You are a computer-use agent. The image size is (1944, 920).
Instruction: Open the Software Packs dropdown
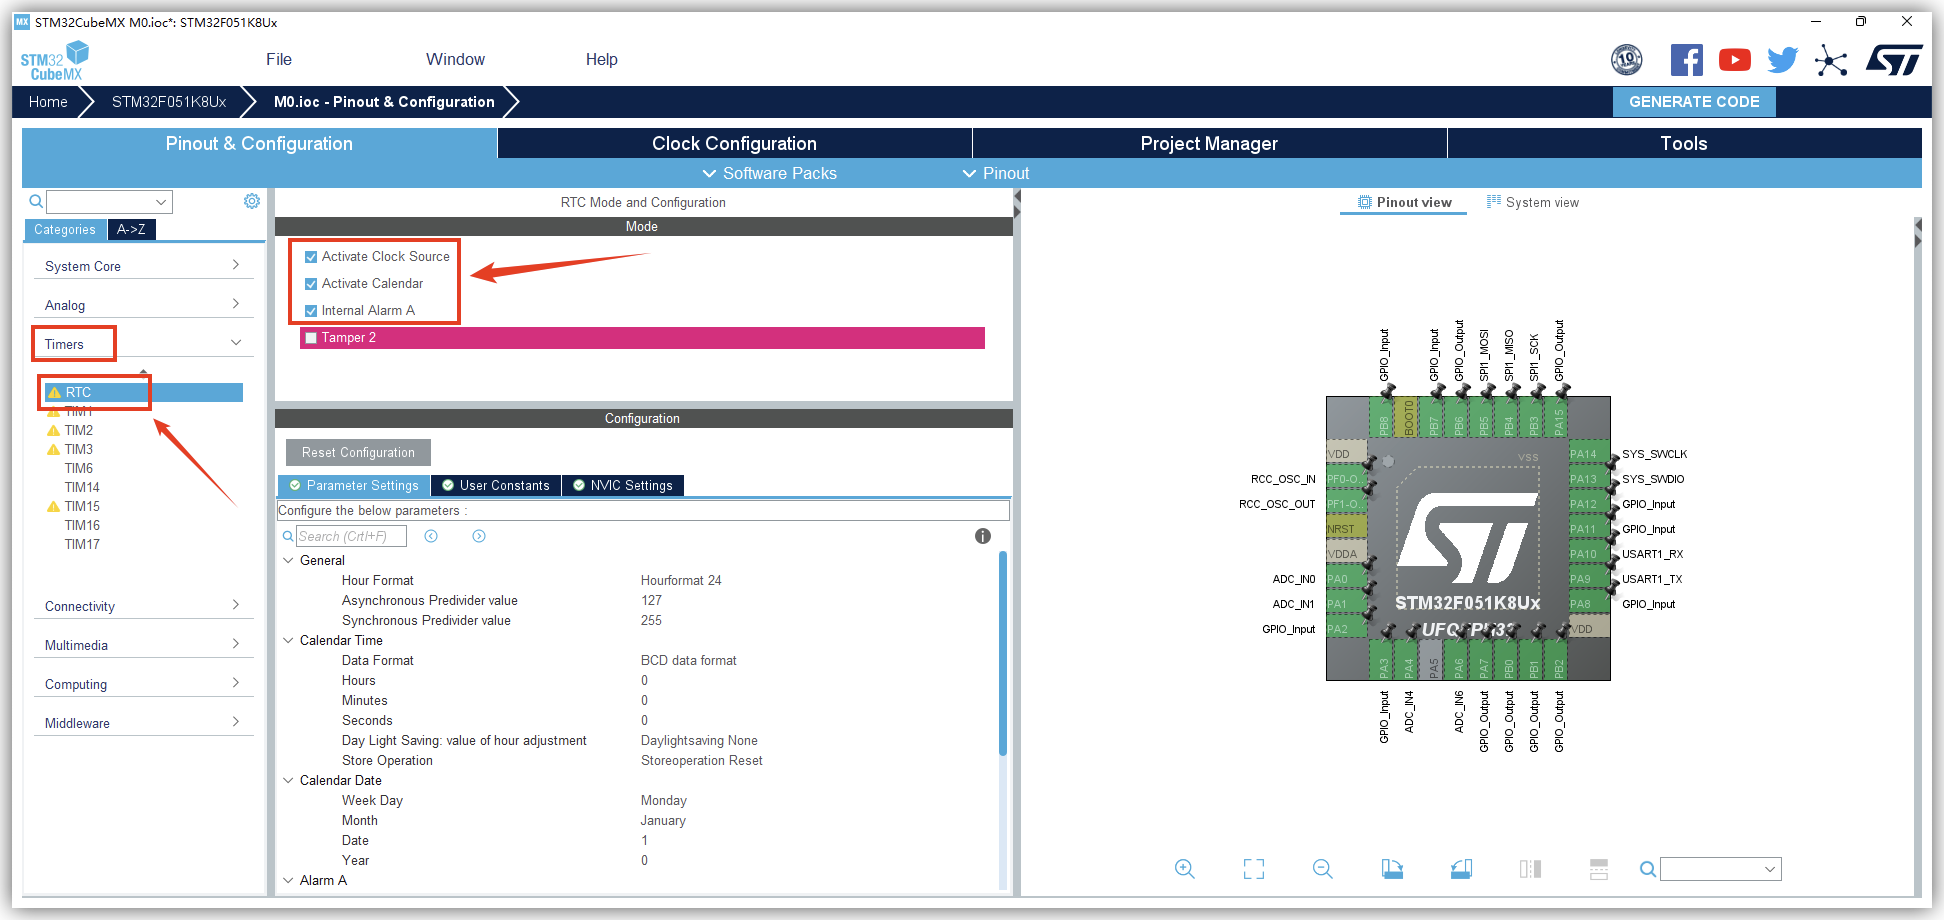click(769, 173)
